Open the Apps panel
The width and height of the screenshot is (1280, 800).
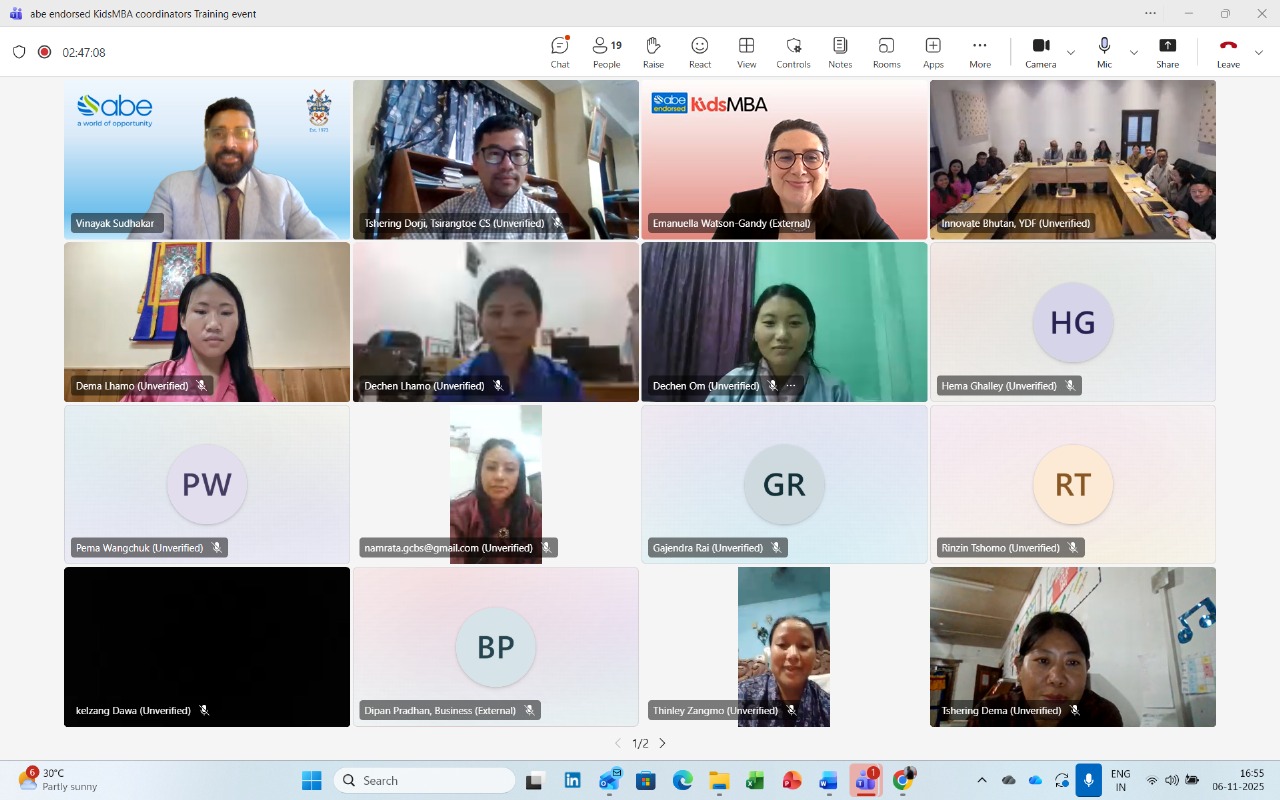[x=933, y=52]
